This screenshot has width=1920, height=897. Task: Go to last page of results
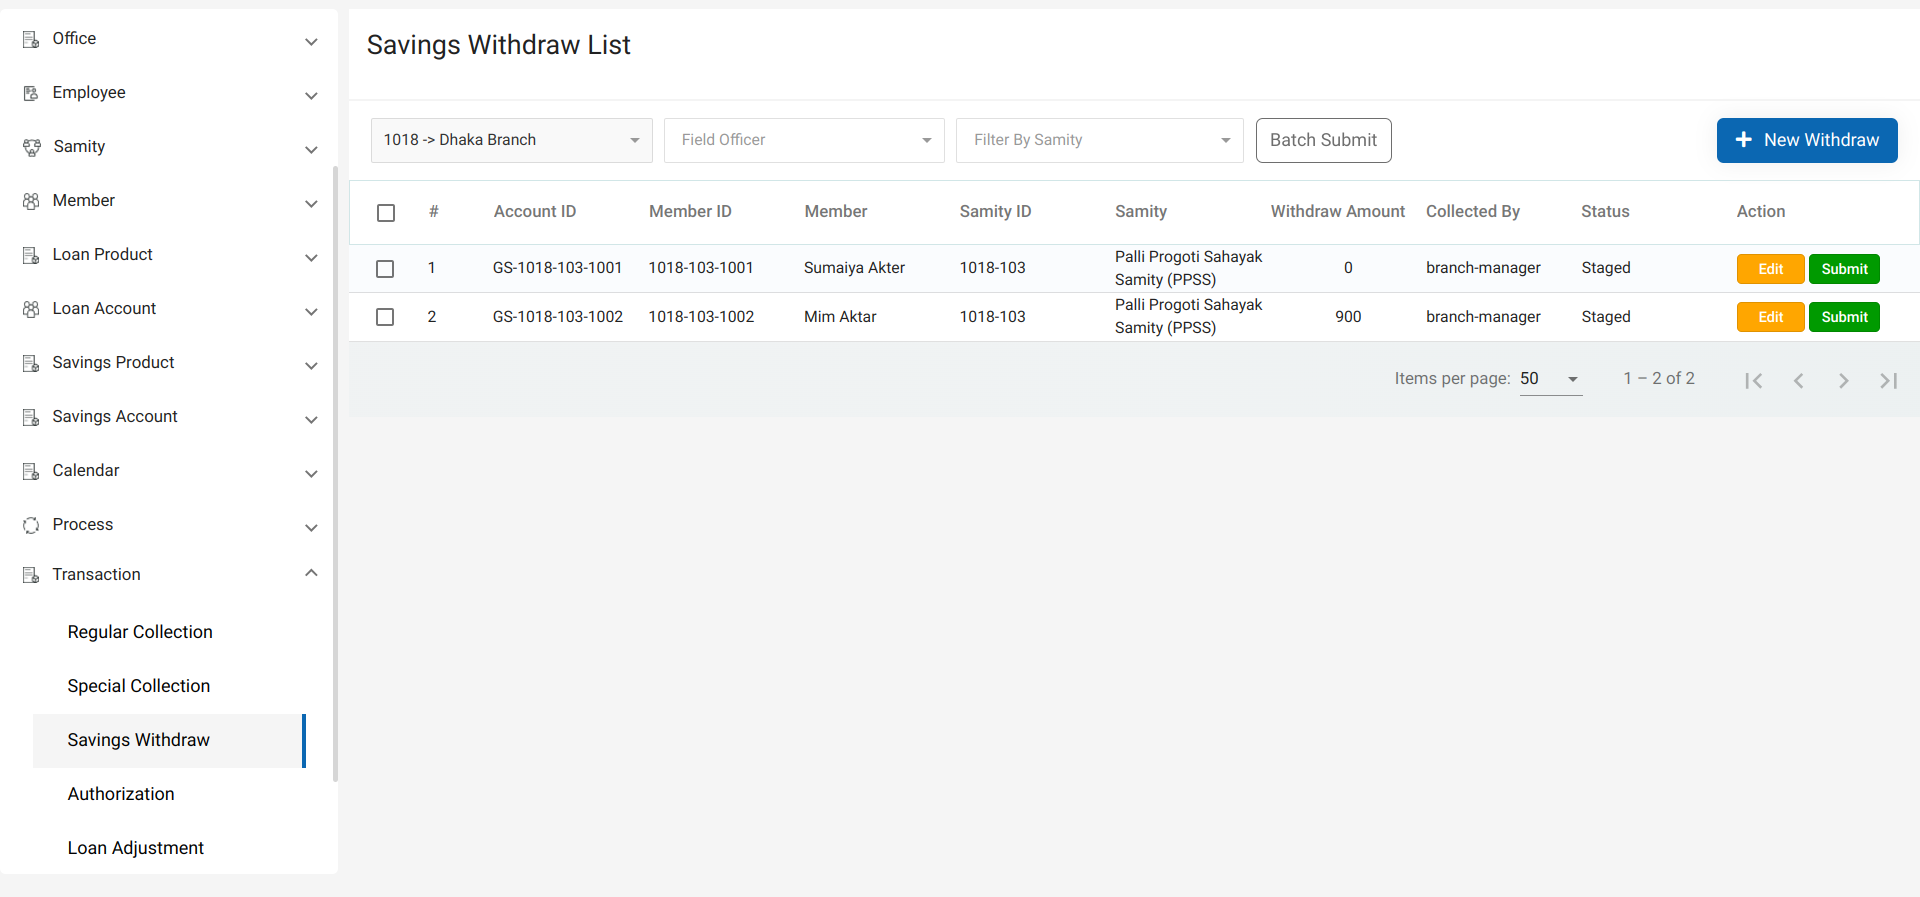click(x=1888, y=380)
